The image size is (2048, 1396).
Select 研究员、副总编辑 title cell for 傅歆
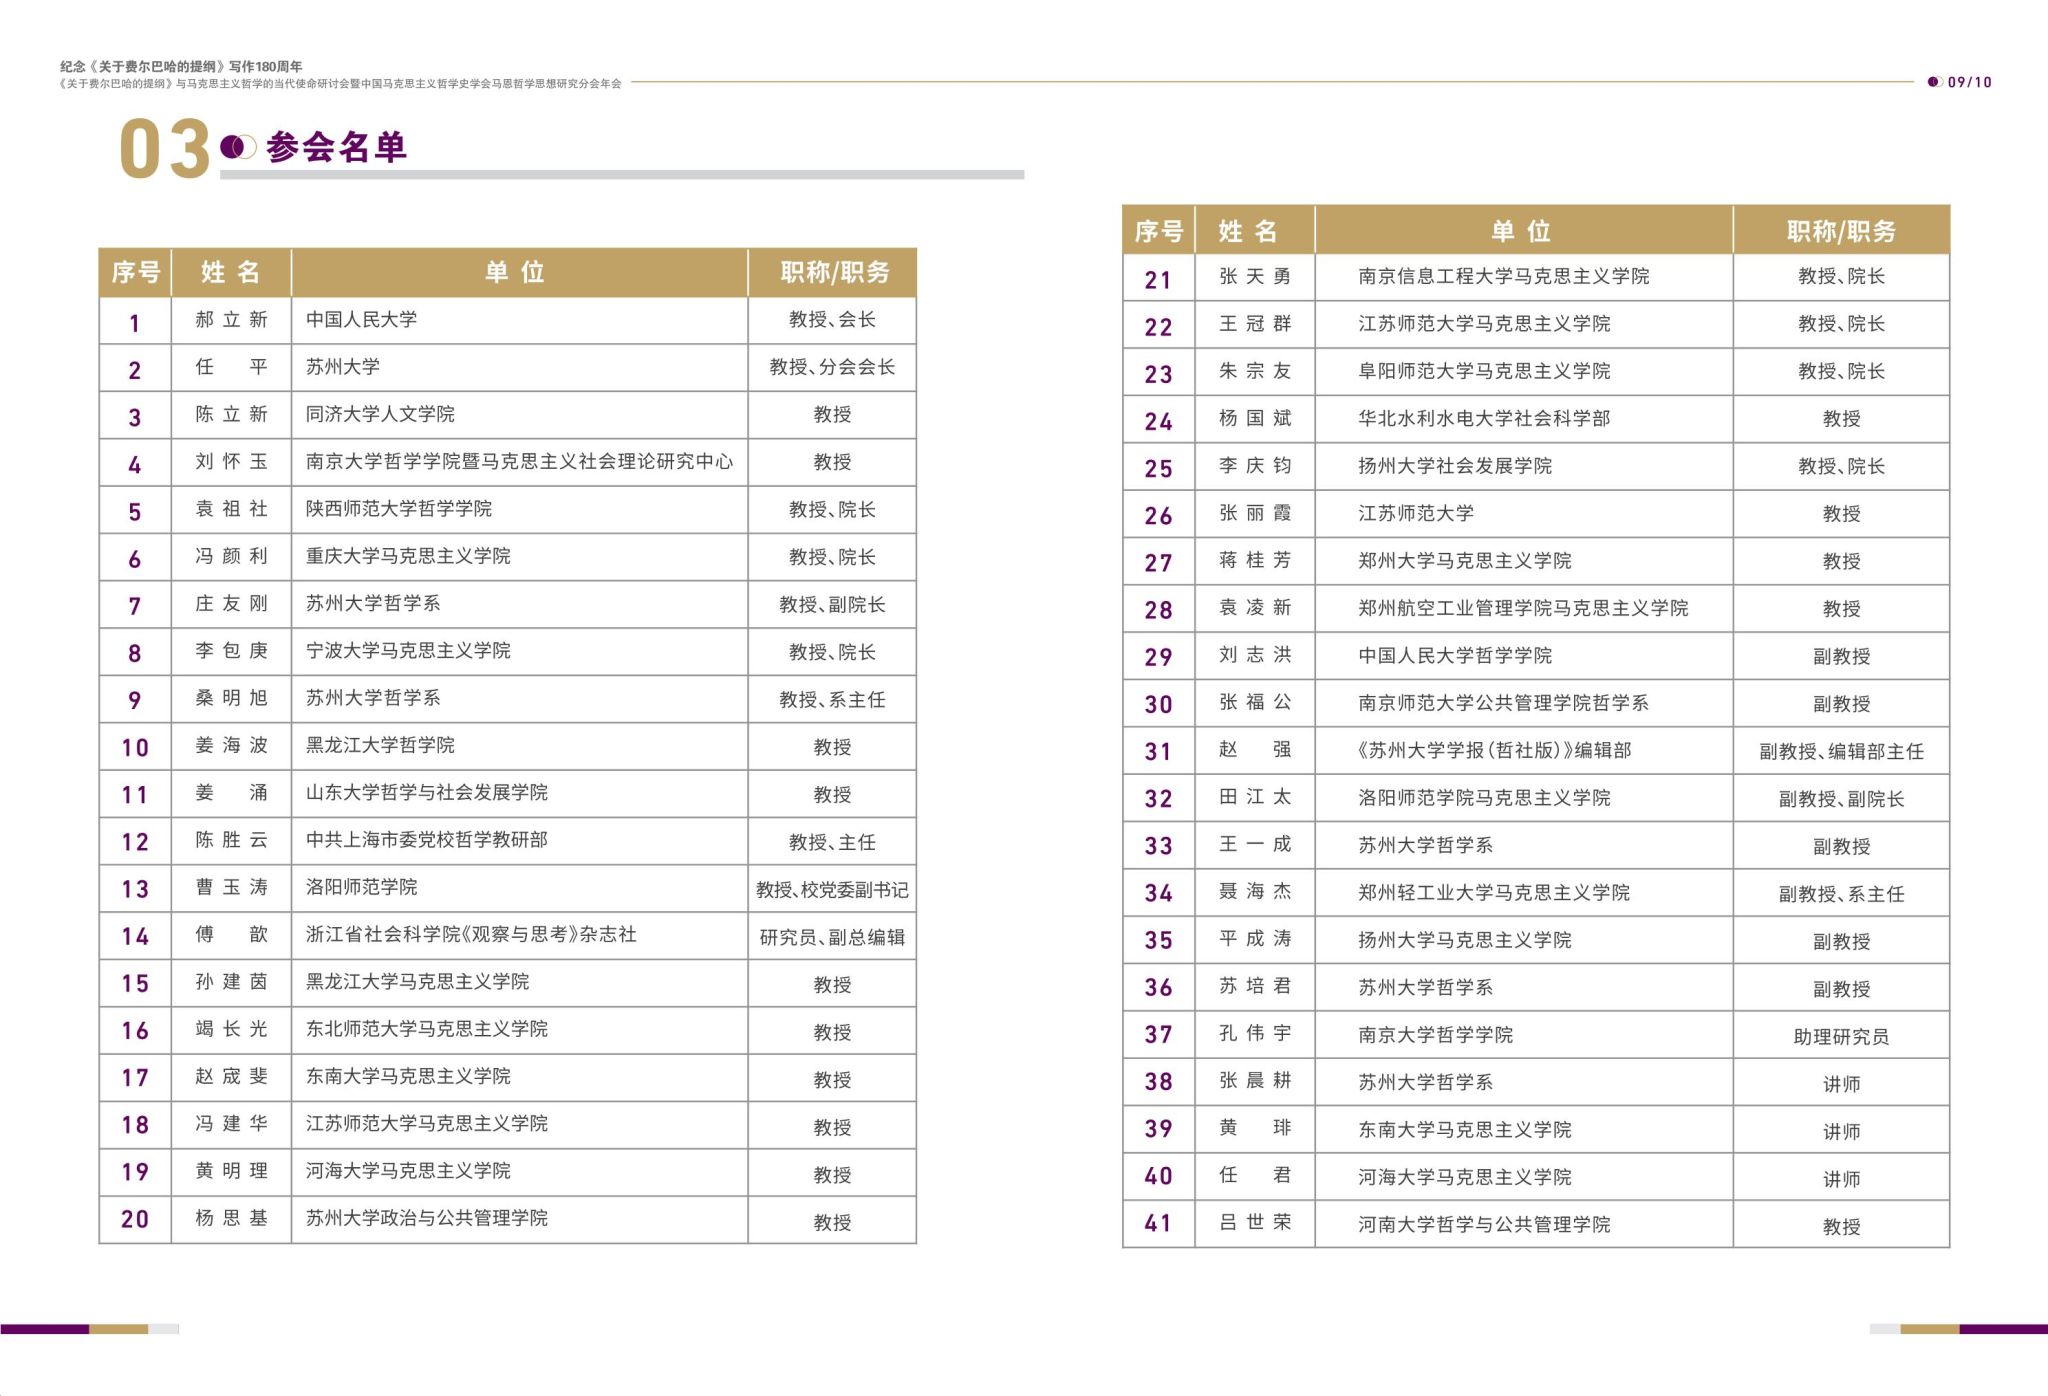[x=832, y=937]
